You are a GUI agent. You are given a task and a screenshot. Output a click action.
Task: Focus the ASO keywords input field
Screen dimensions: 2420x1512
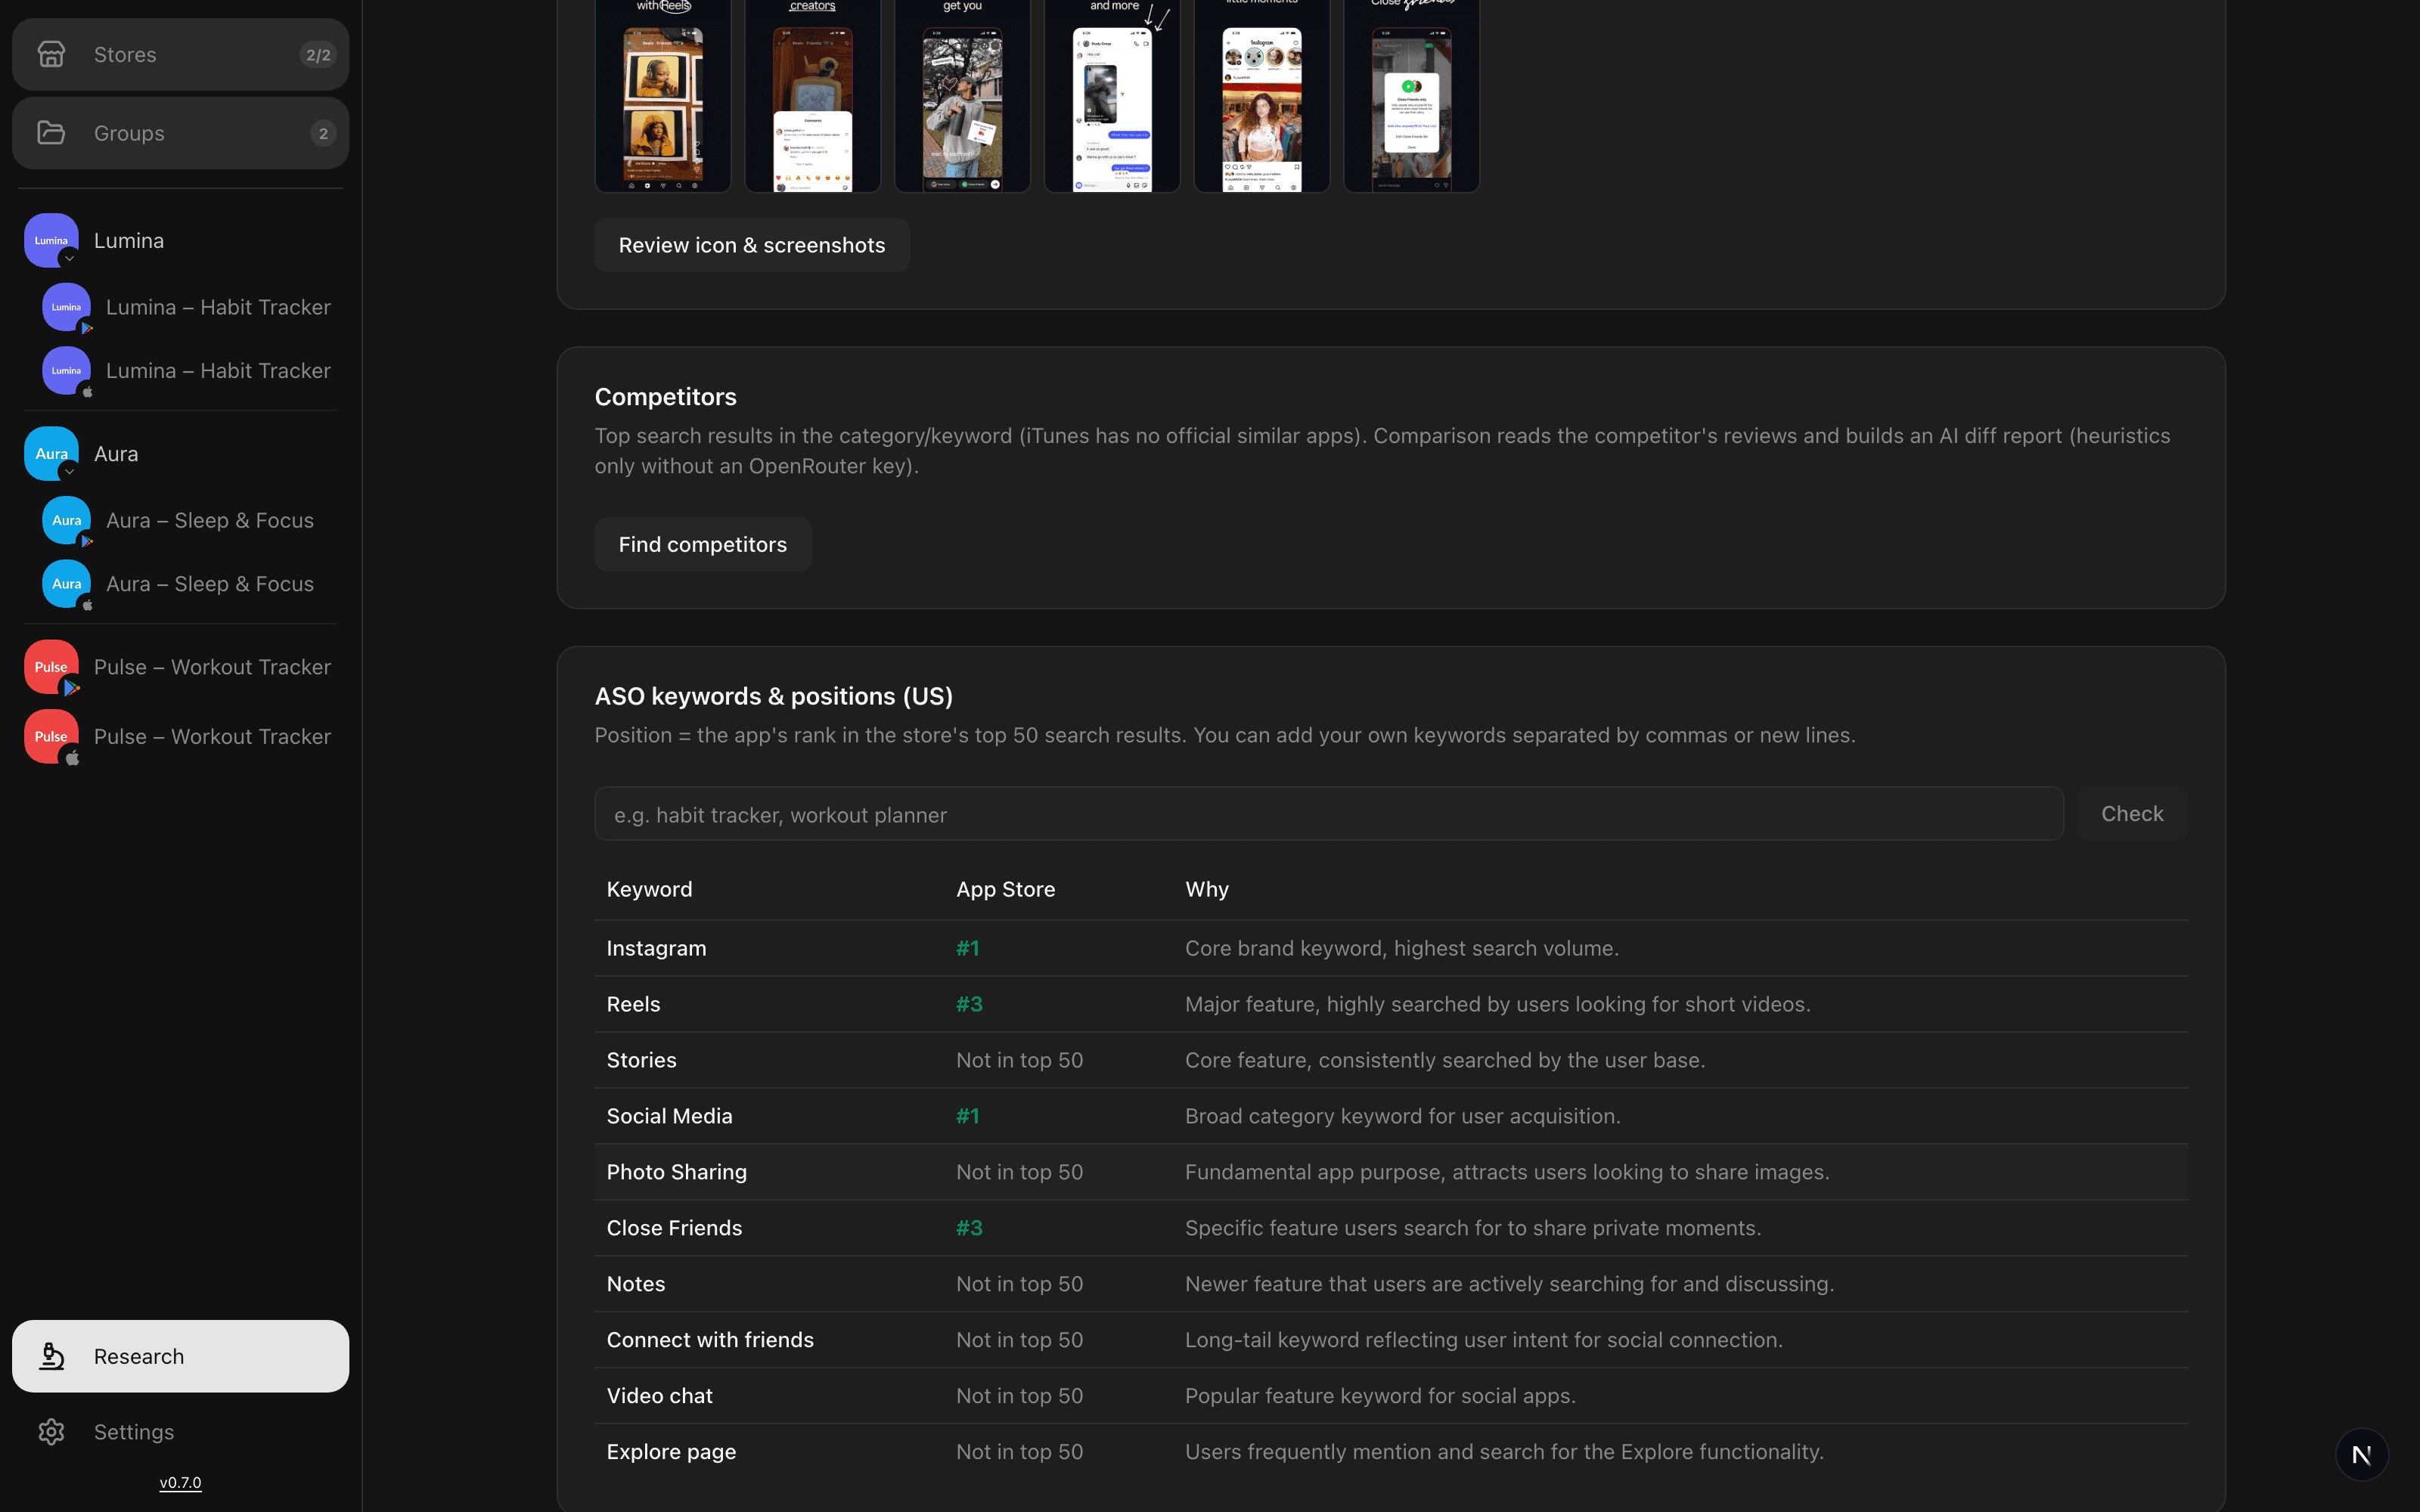1329,814
